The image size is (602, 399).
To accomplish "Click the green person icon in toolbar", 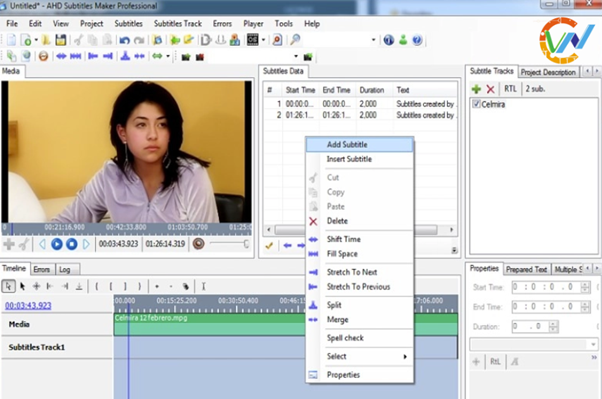I will 403,40.
